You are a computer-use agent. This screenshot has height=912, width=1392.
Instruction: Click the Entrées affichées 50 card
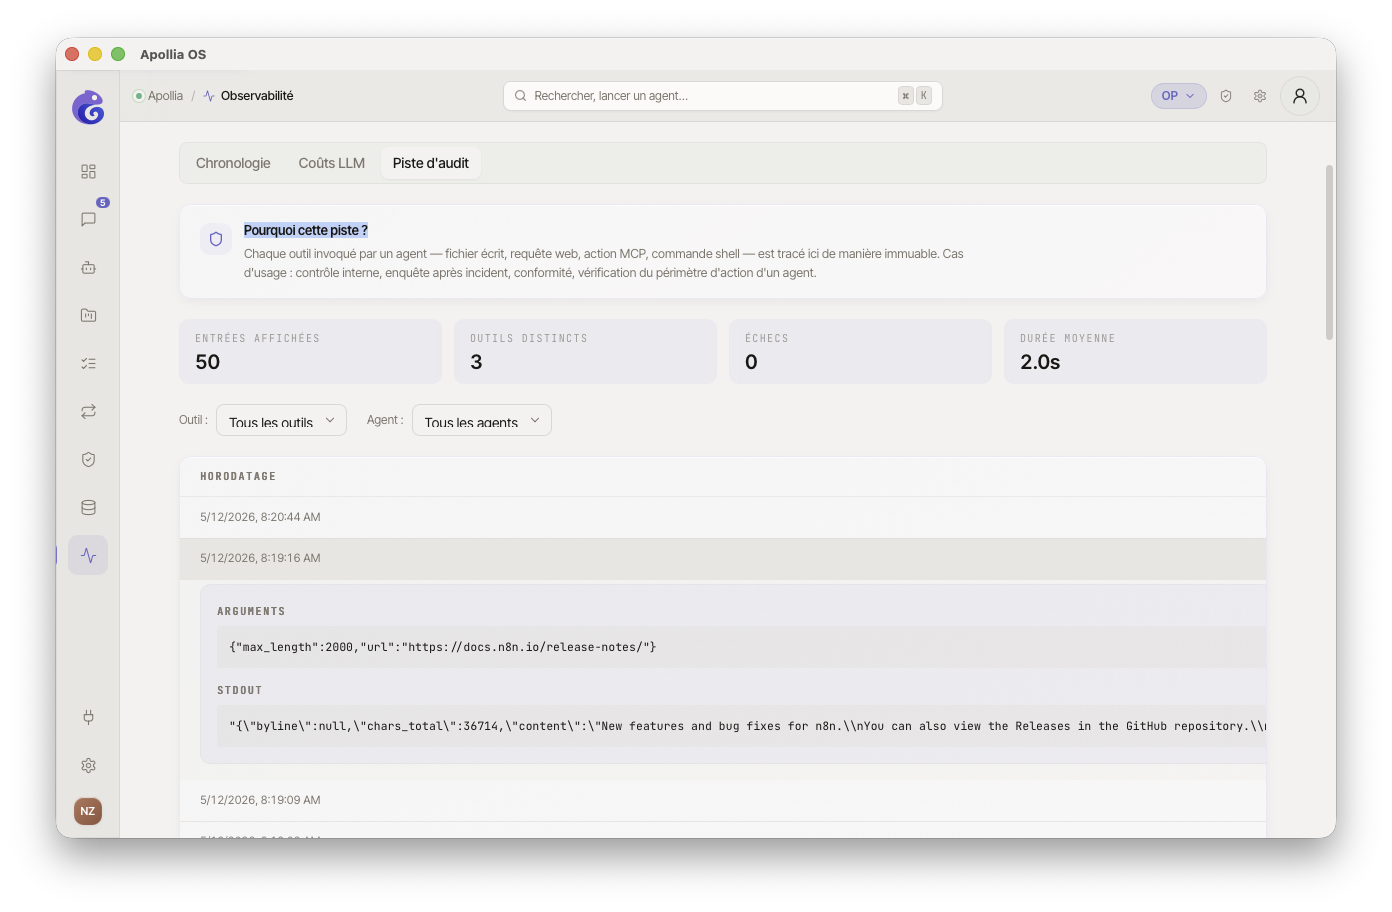coord(310,351)
